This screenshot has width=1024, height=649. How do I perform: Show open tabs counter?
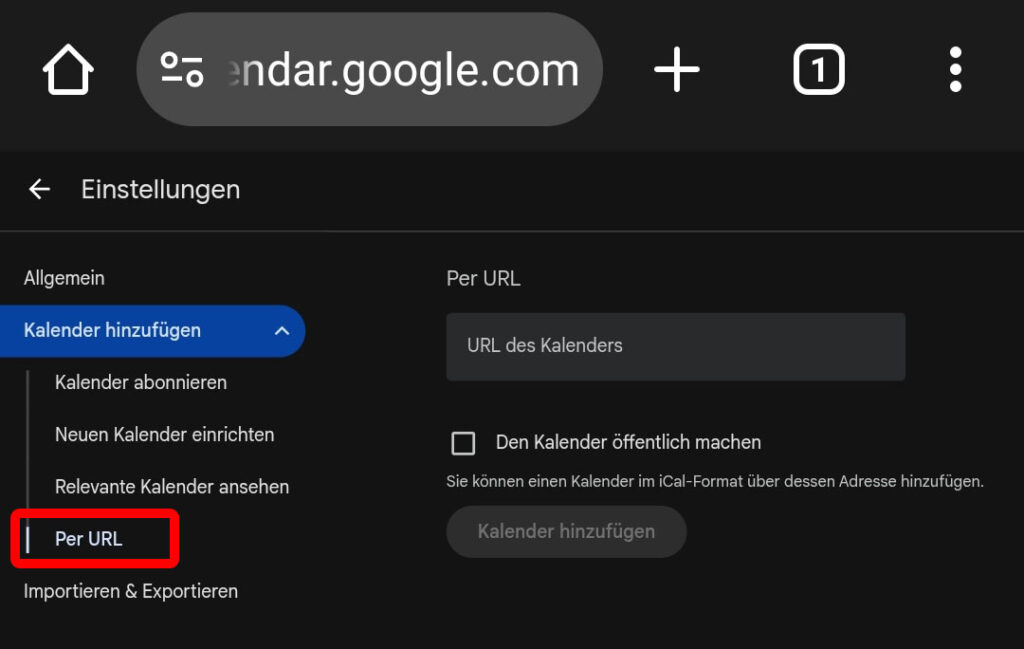819,69
